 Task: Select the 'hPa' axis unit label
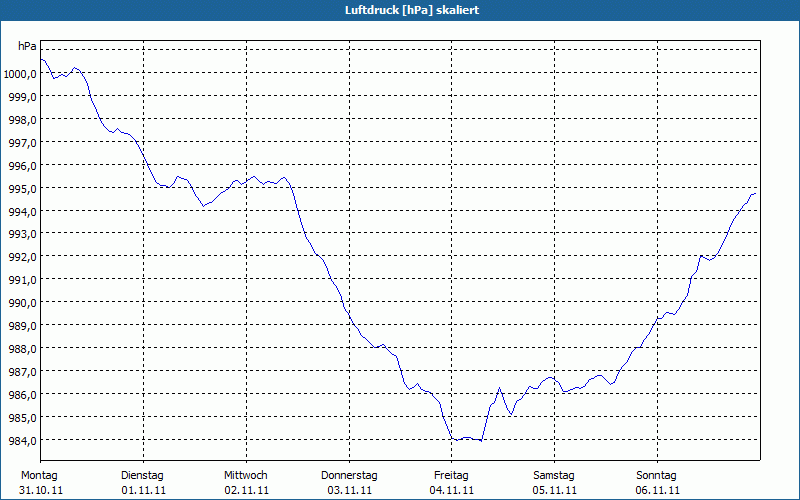tap(27, 46)
